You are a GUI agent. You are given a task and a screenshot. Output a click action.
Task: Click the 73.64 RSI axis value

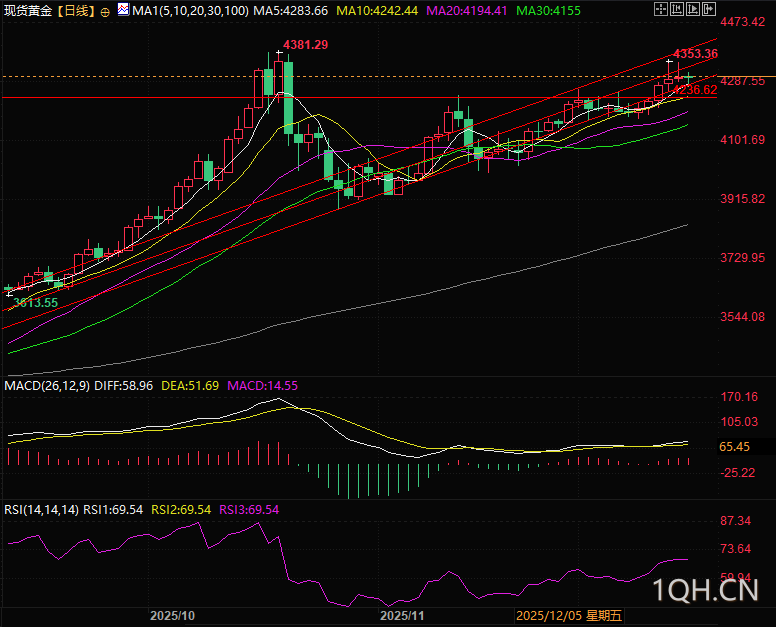coord(735,548)
